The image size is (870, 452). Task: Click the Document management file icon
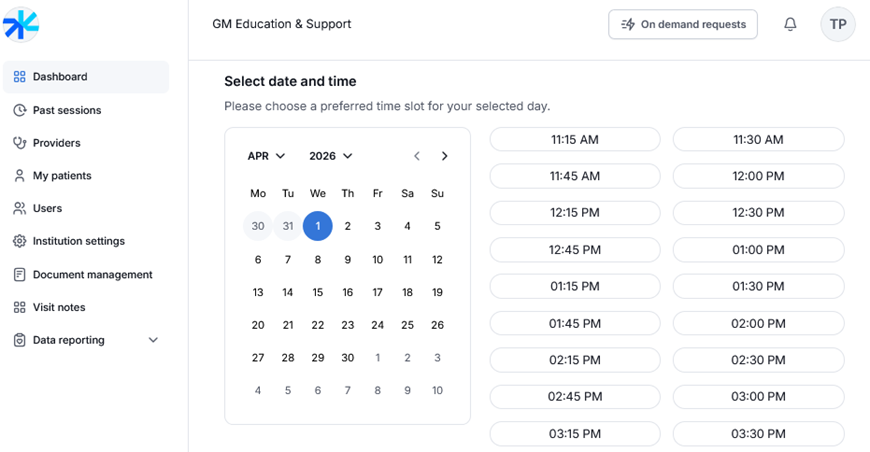click(19, 275)
